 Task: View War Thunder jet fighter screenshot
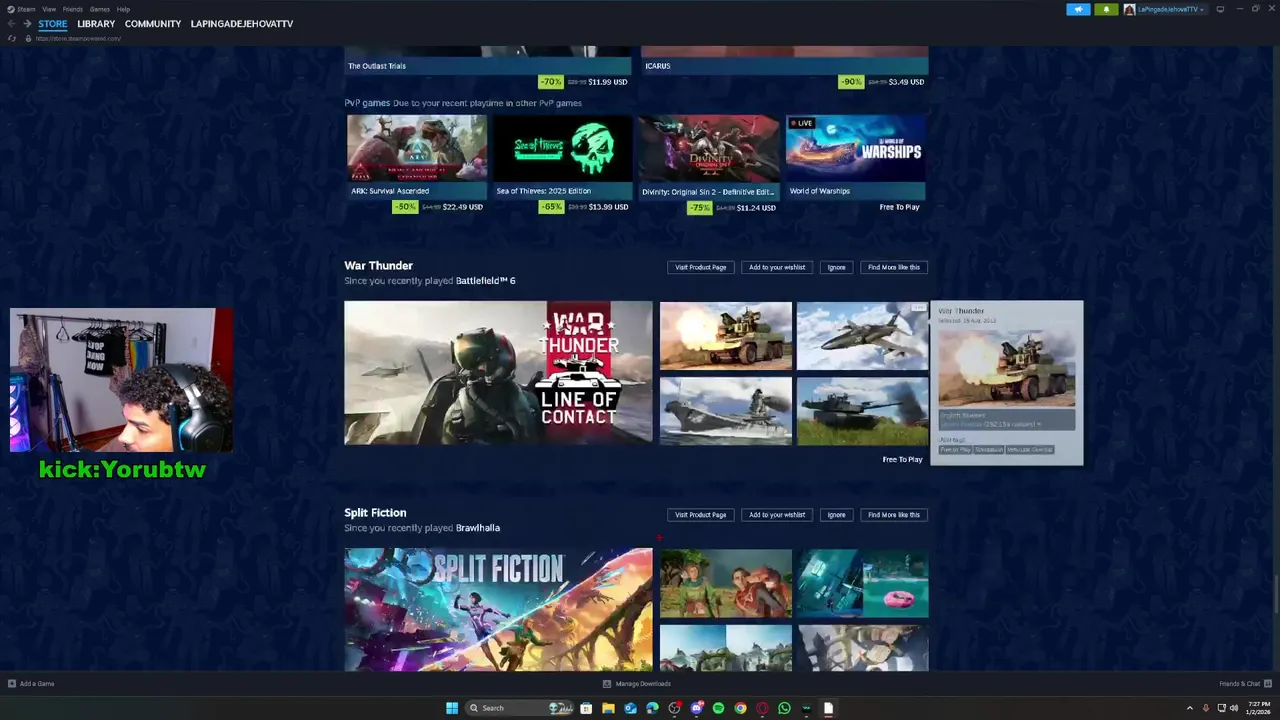click(x=863, y=336)
